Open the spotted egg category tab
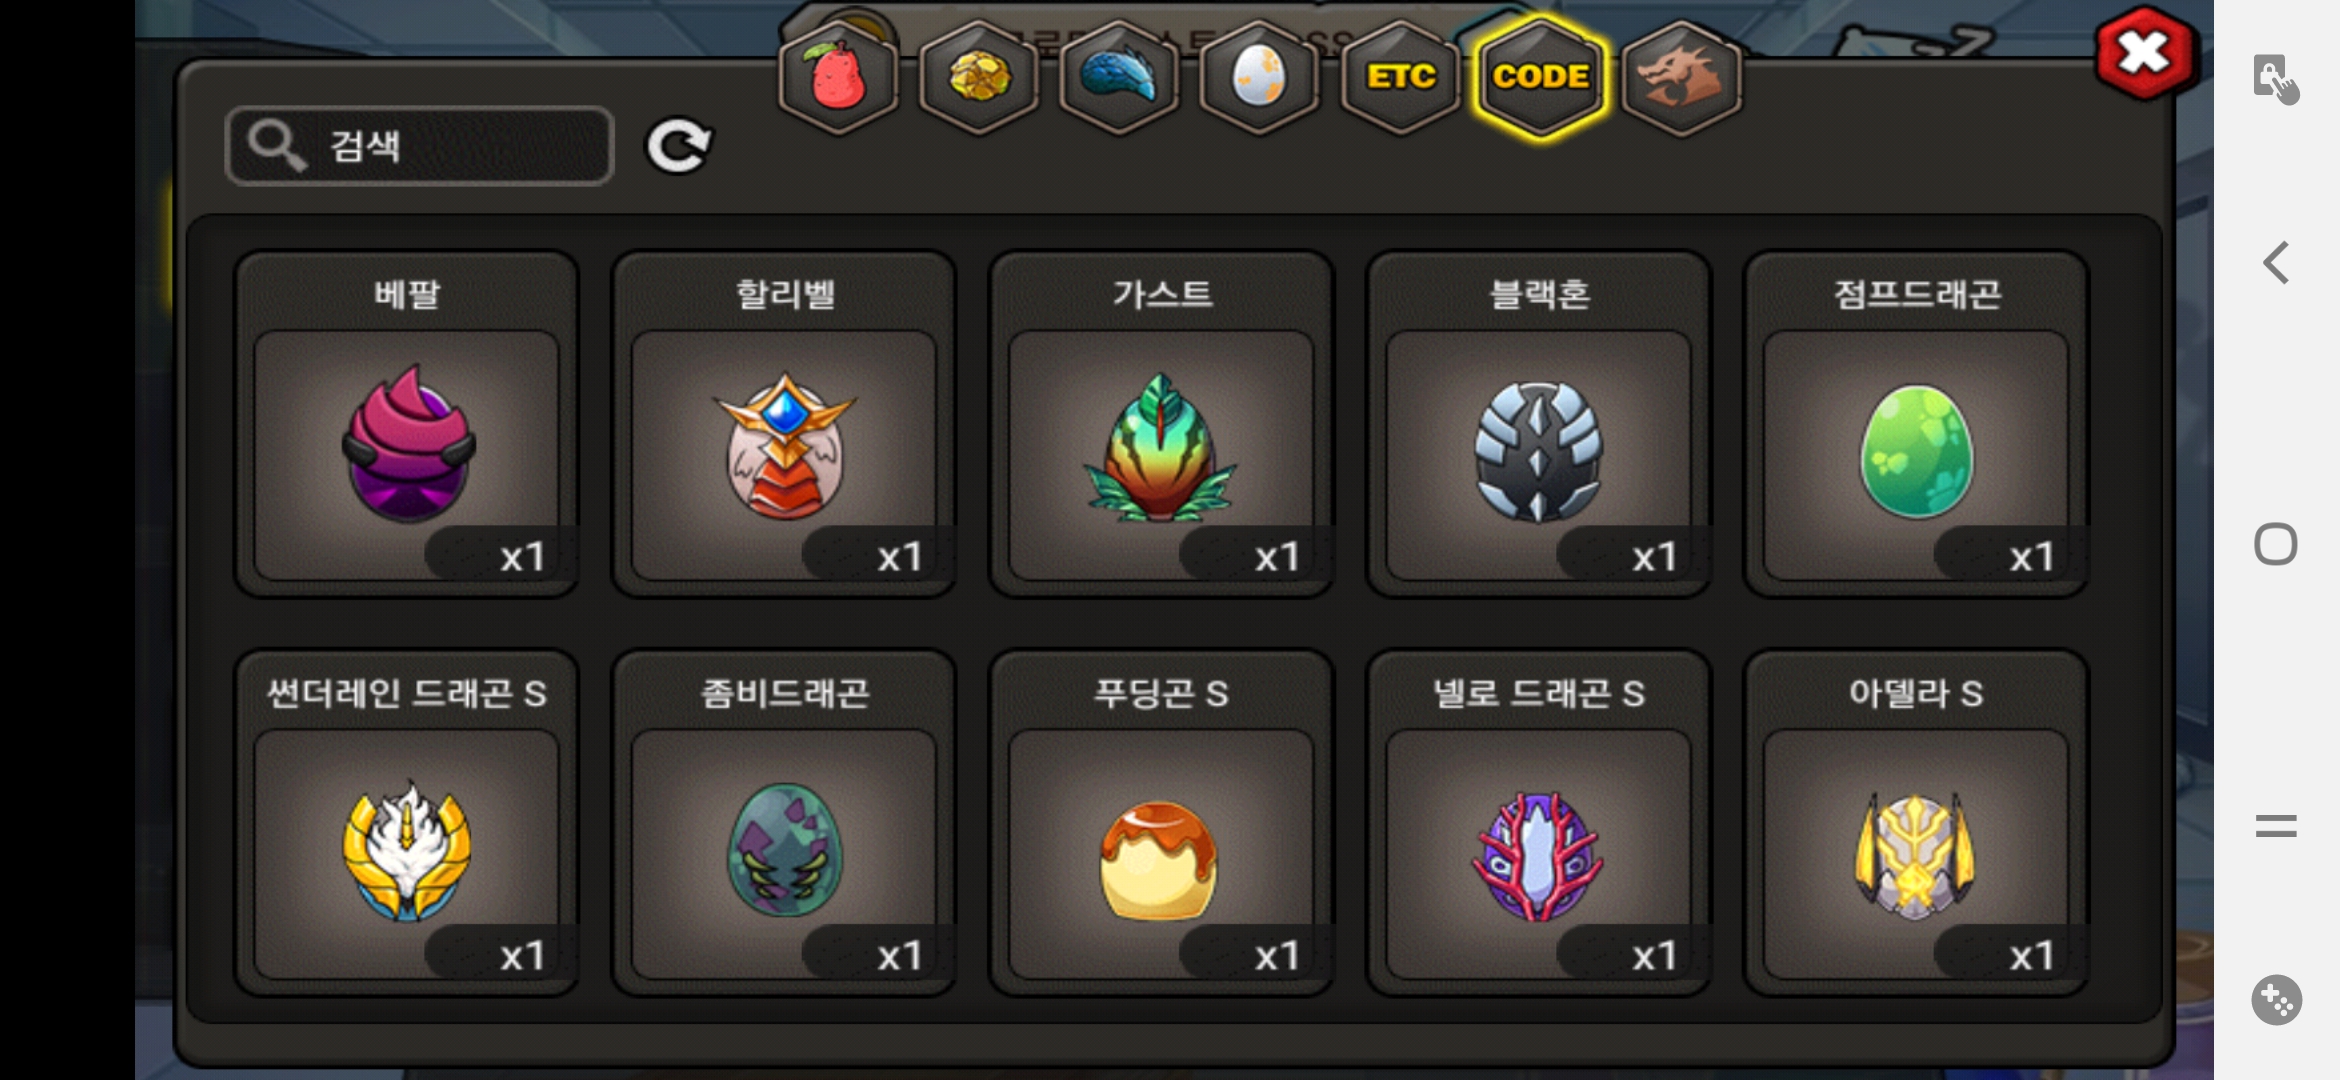The image size is (2340, 1080). click(1259, 78)
